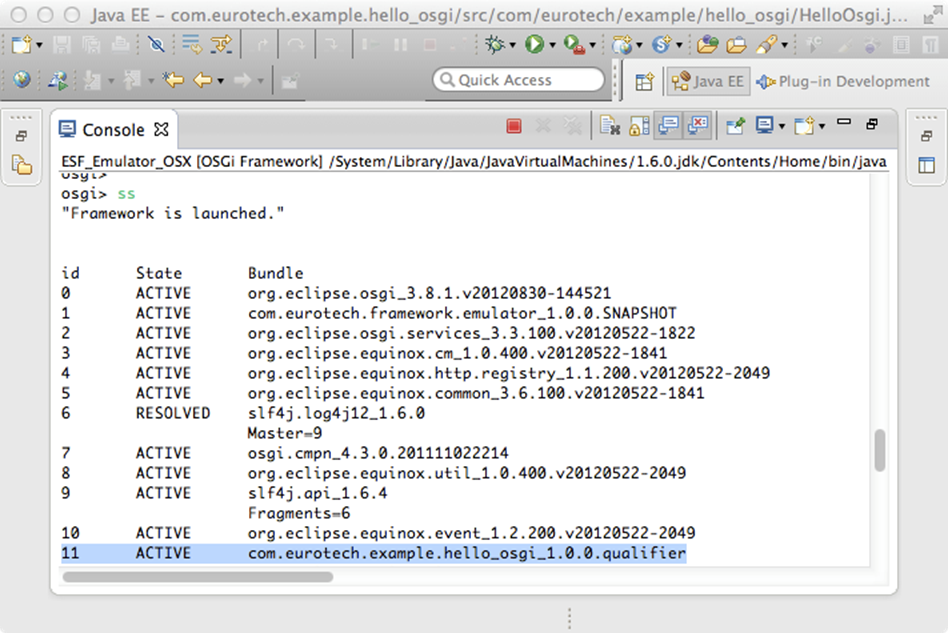Close the Console tab with X
The image size is (948, 633).
(x=161, y=129)
